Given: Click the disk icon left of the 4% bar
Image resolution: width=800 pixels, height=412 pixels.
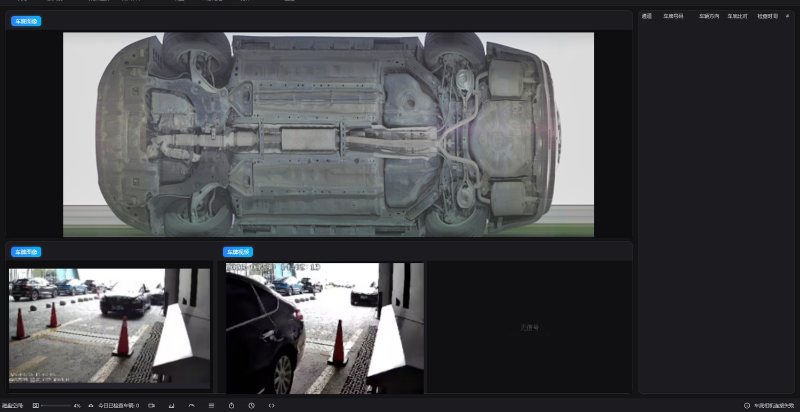Looking at the screenshot, I should [36, 406].
